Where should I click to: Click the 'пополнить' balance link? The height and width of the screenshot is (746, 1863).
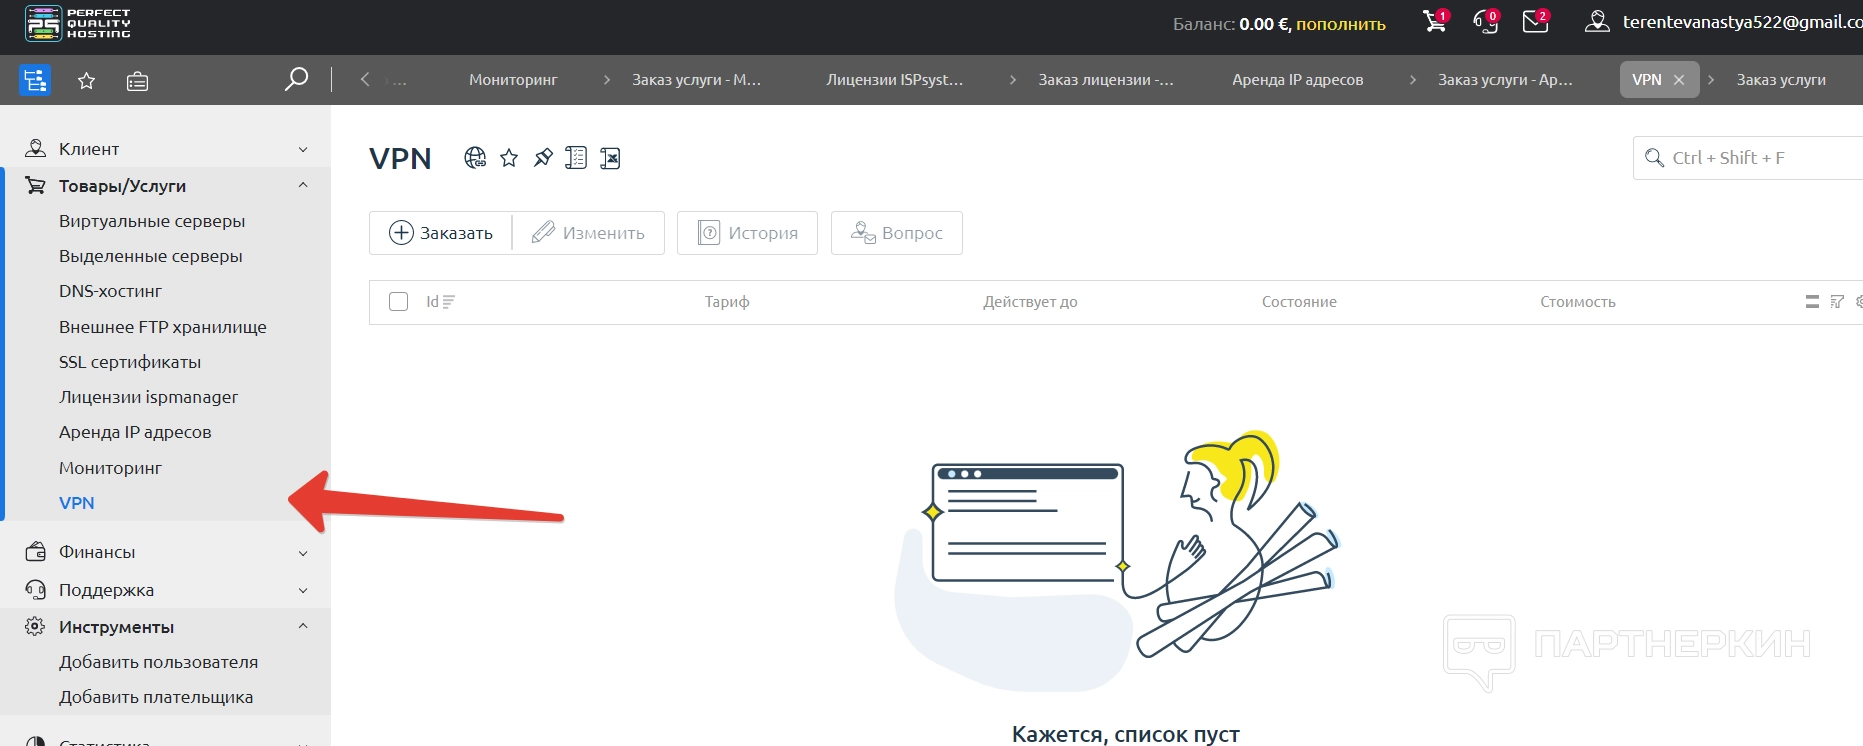coord(1341,24)
